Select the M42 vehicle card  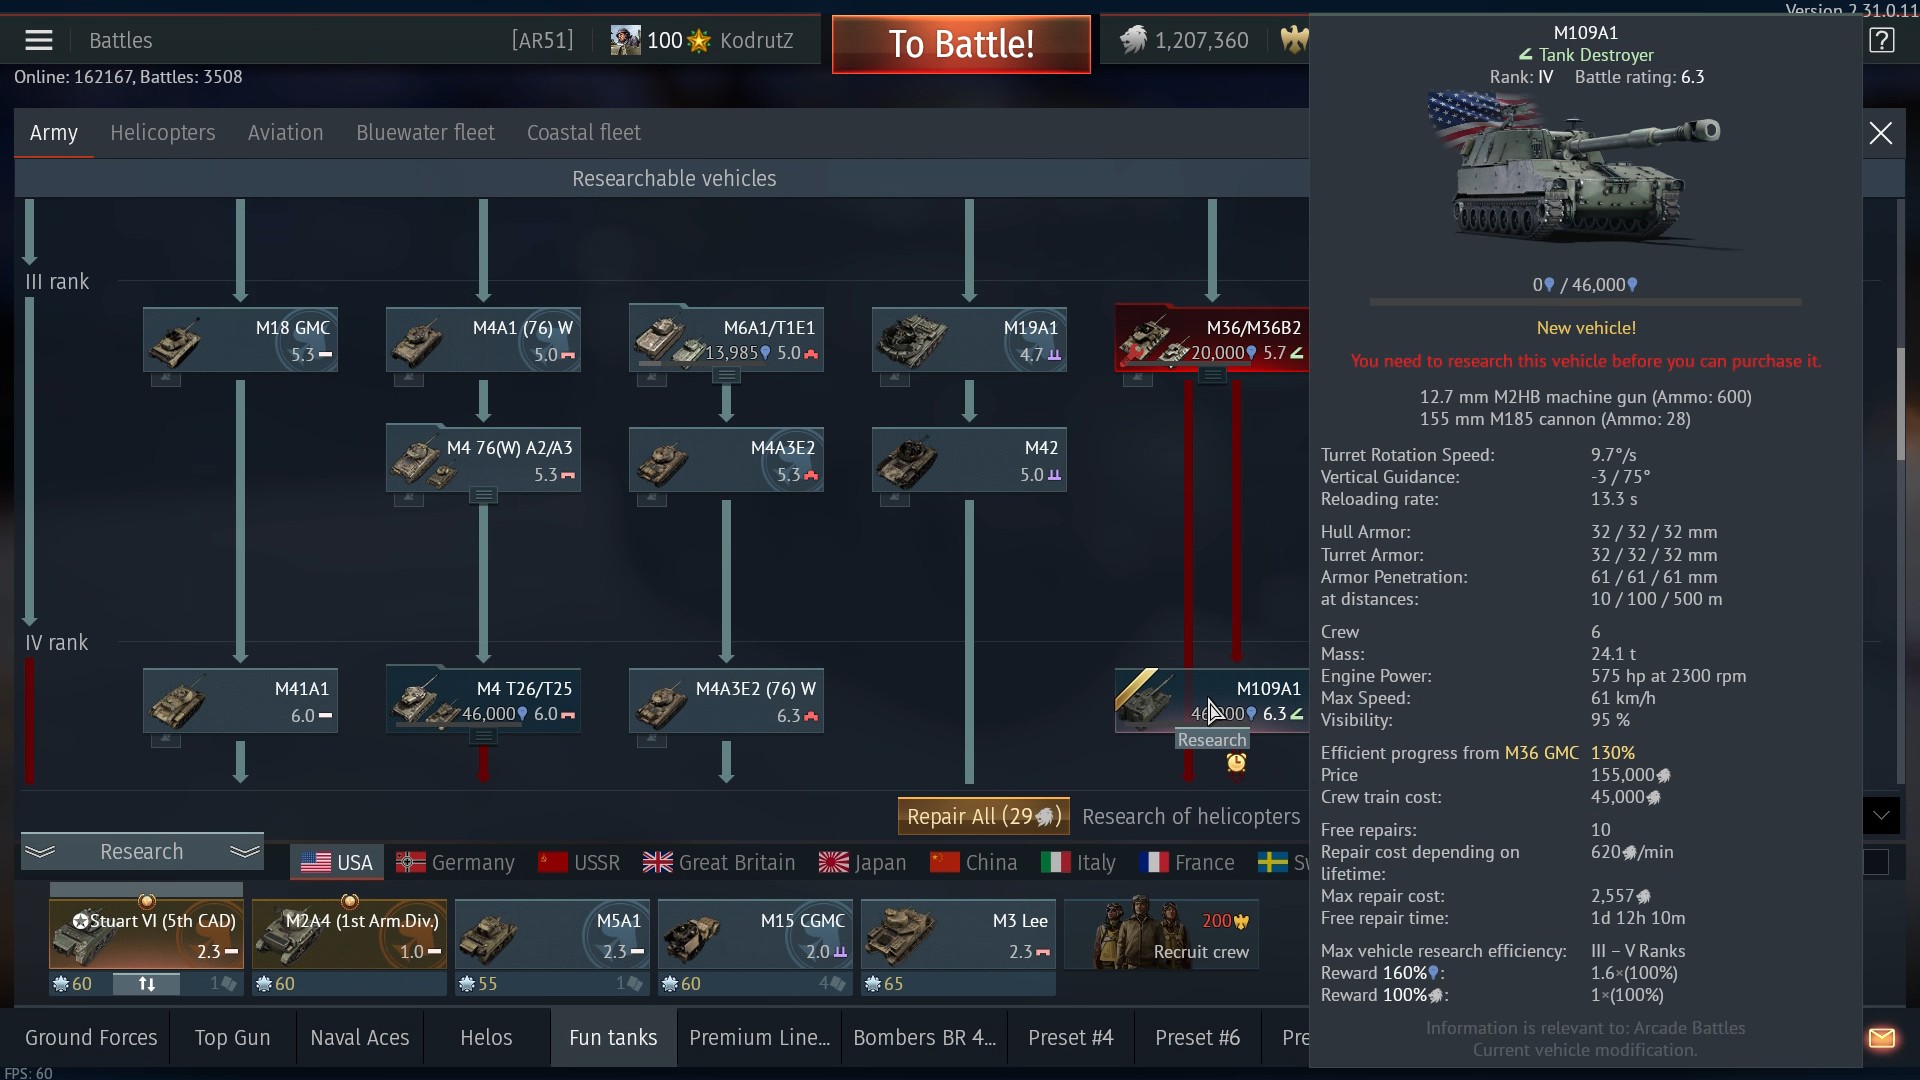tap(969, 460)
